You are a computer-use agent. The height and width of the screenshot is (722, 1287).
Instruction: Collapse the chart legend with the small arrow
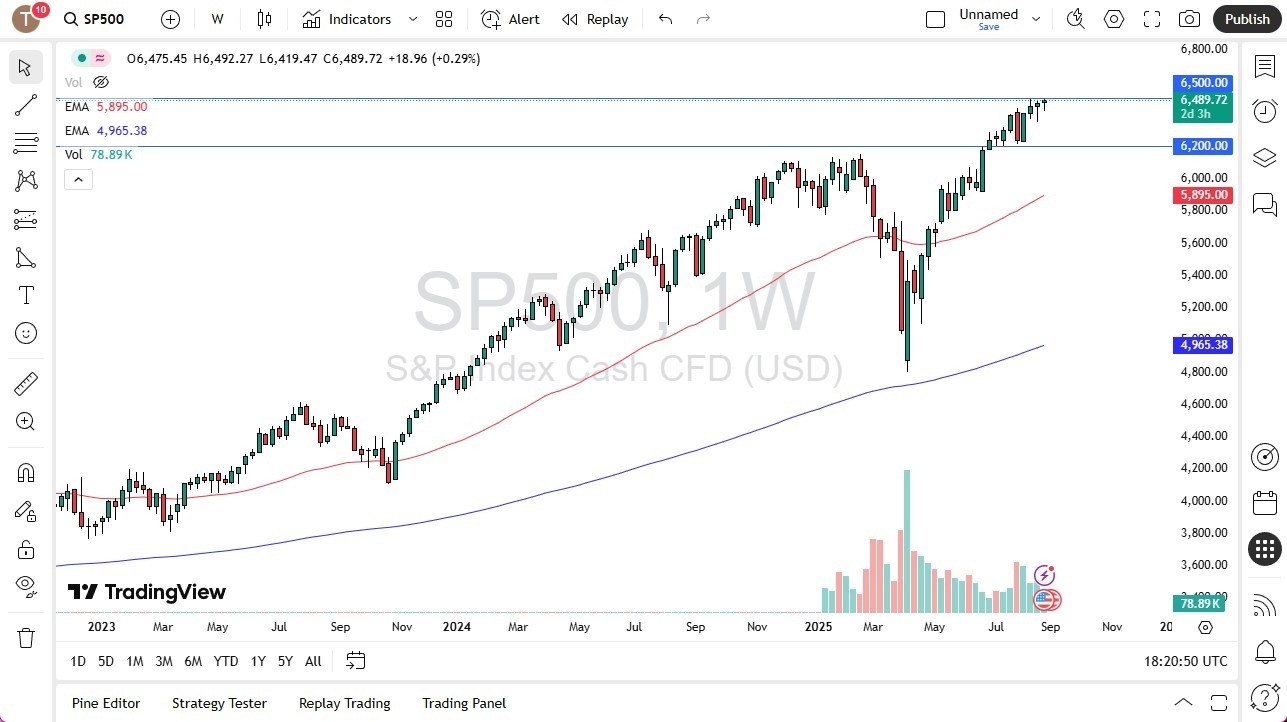(78, 179)
